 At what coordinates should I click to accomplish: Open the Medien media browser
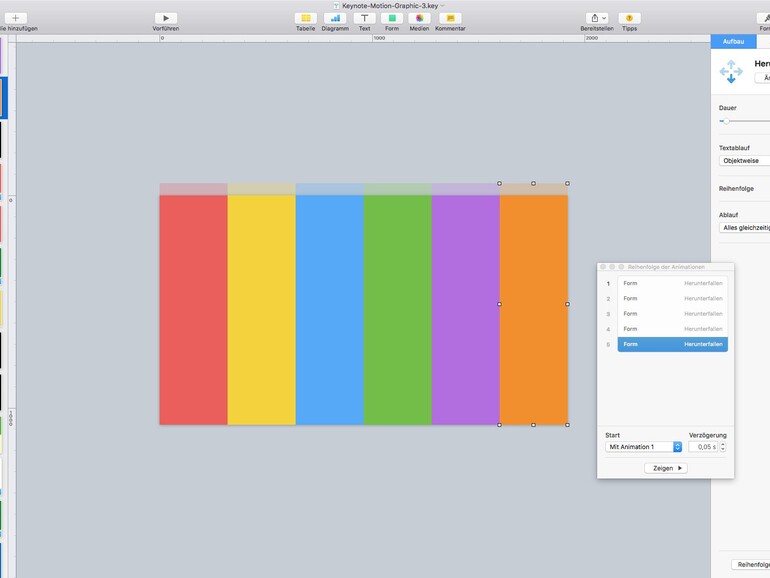click(x=419, y=18)
